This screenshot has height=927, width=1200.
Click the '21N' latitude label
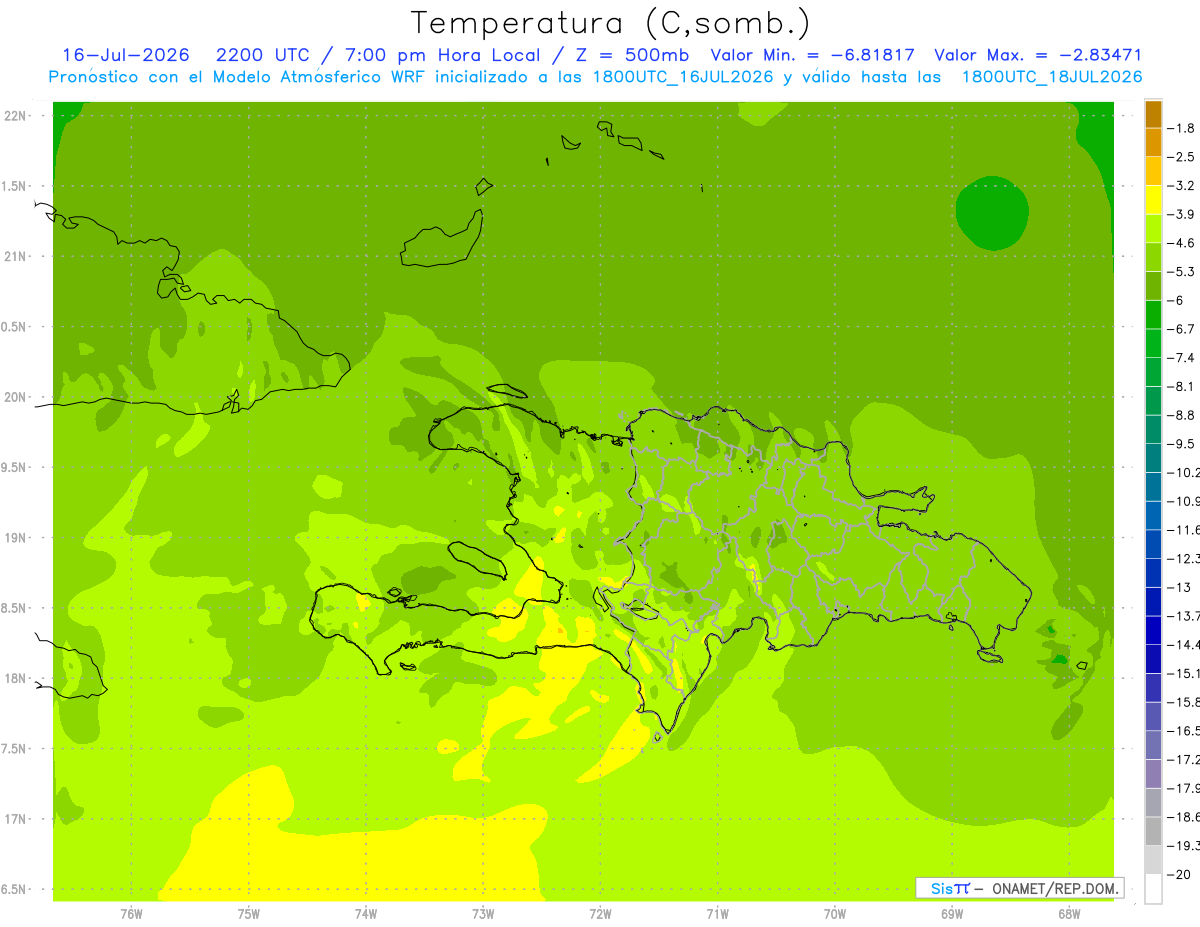(x=16, y=257)
